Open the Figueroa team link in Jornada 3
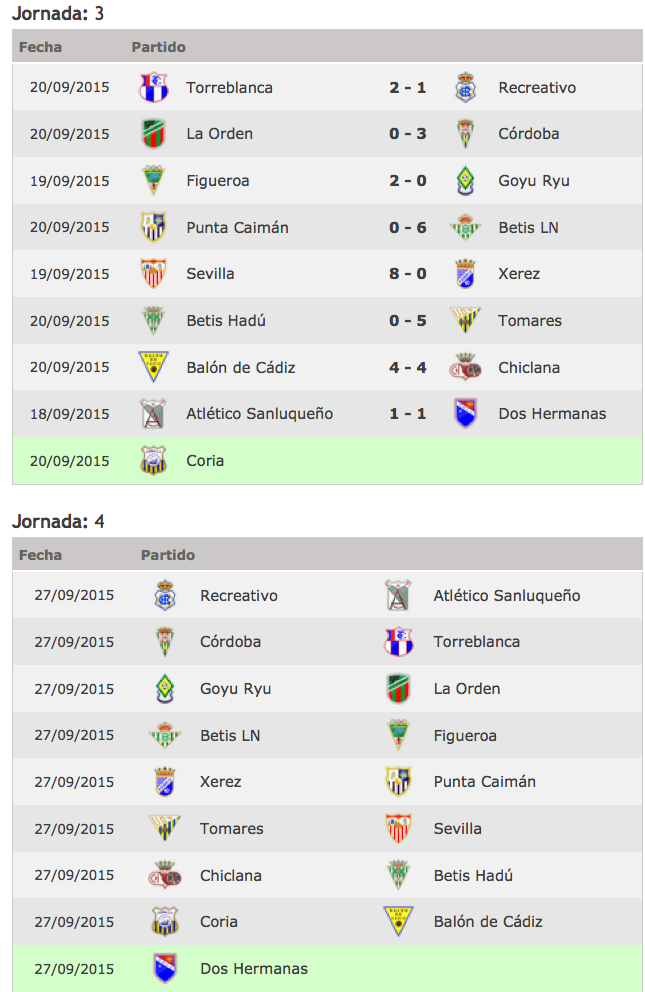 coord(218,181)
